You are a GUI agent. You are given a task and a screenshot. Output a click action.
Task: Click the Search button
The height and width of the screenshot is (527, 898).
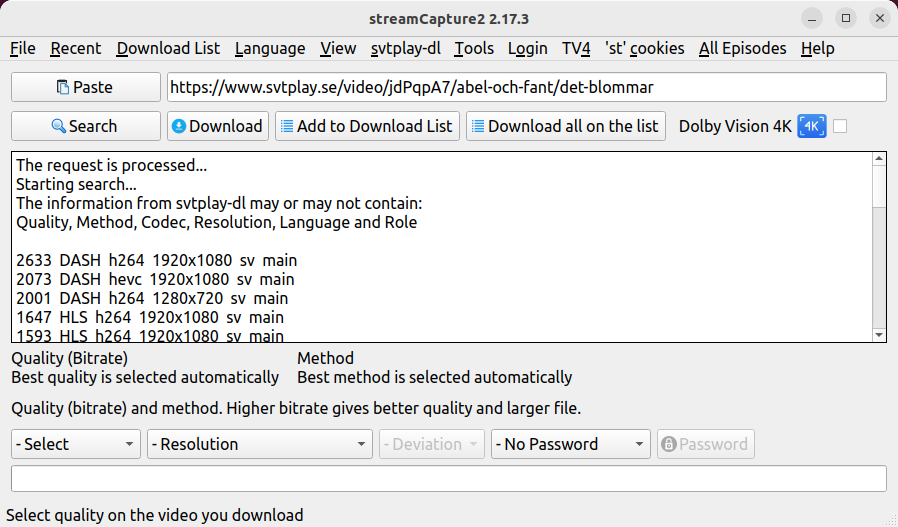(x=86, y=126)
